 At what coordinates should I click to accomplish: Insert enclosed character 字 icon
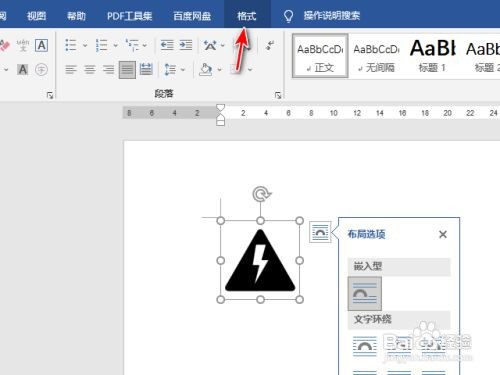pyautogui.click(x=42, y=70)
